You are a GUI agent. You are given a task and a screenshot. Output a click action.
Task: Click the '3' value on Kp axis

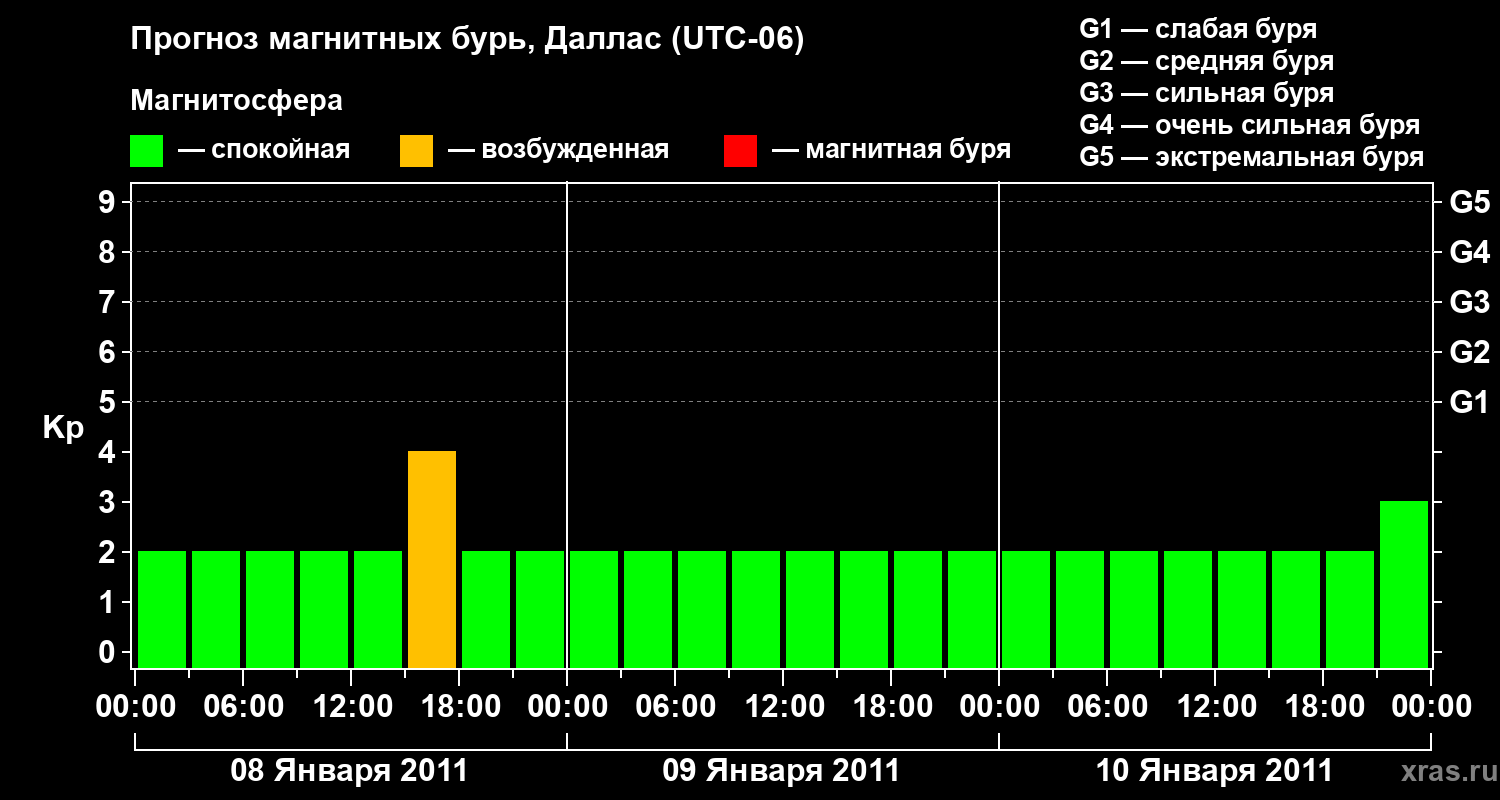[x=109, y=503]
